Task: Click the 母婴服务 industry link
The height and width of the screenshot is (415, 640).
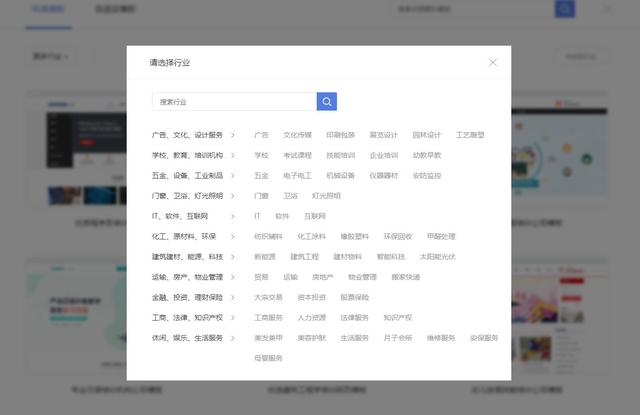Action: point(268,358)
